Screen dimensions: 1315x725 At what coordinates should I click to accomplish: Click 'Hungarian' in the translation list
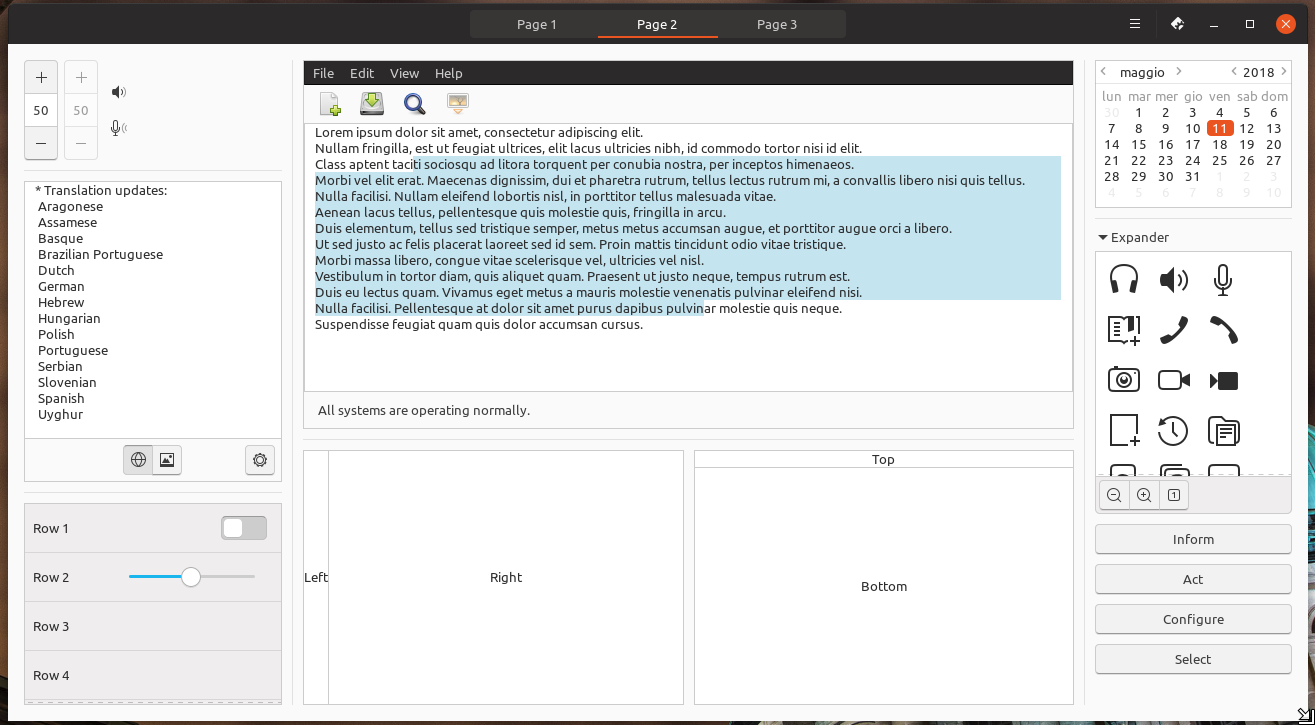point(69,318)
